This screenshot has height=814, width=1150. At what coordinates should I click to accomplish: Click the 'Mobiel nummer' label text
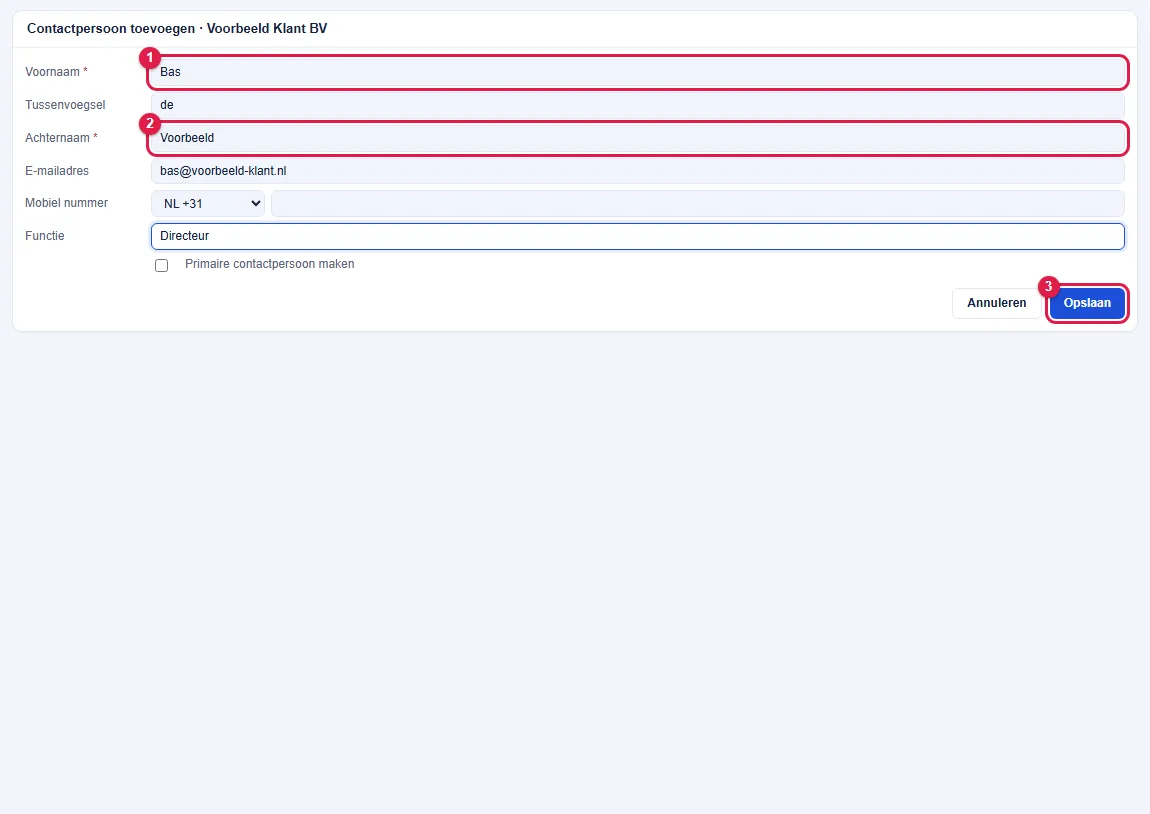pos(67,203)
